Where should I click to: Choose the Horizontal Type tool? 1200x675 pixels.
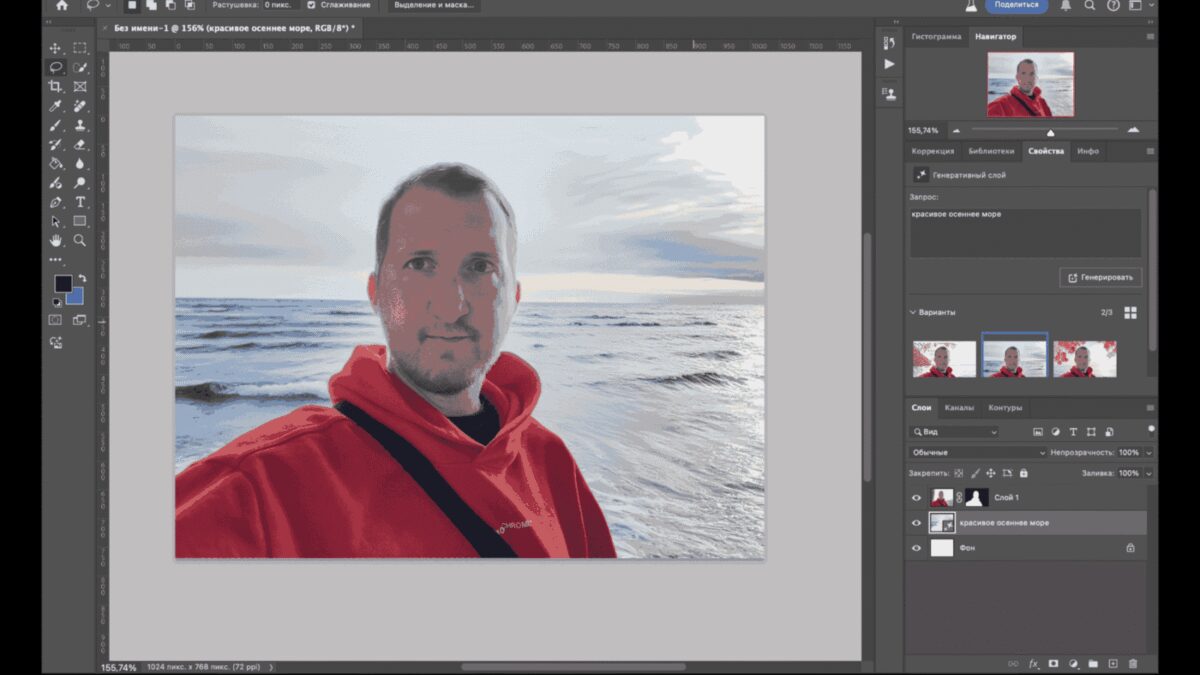pos(80,202)
